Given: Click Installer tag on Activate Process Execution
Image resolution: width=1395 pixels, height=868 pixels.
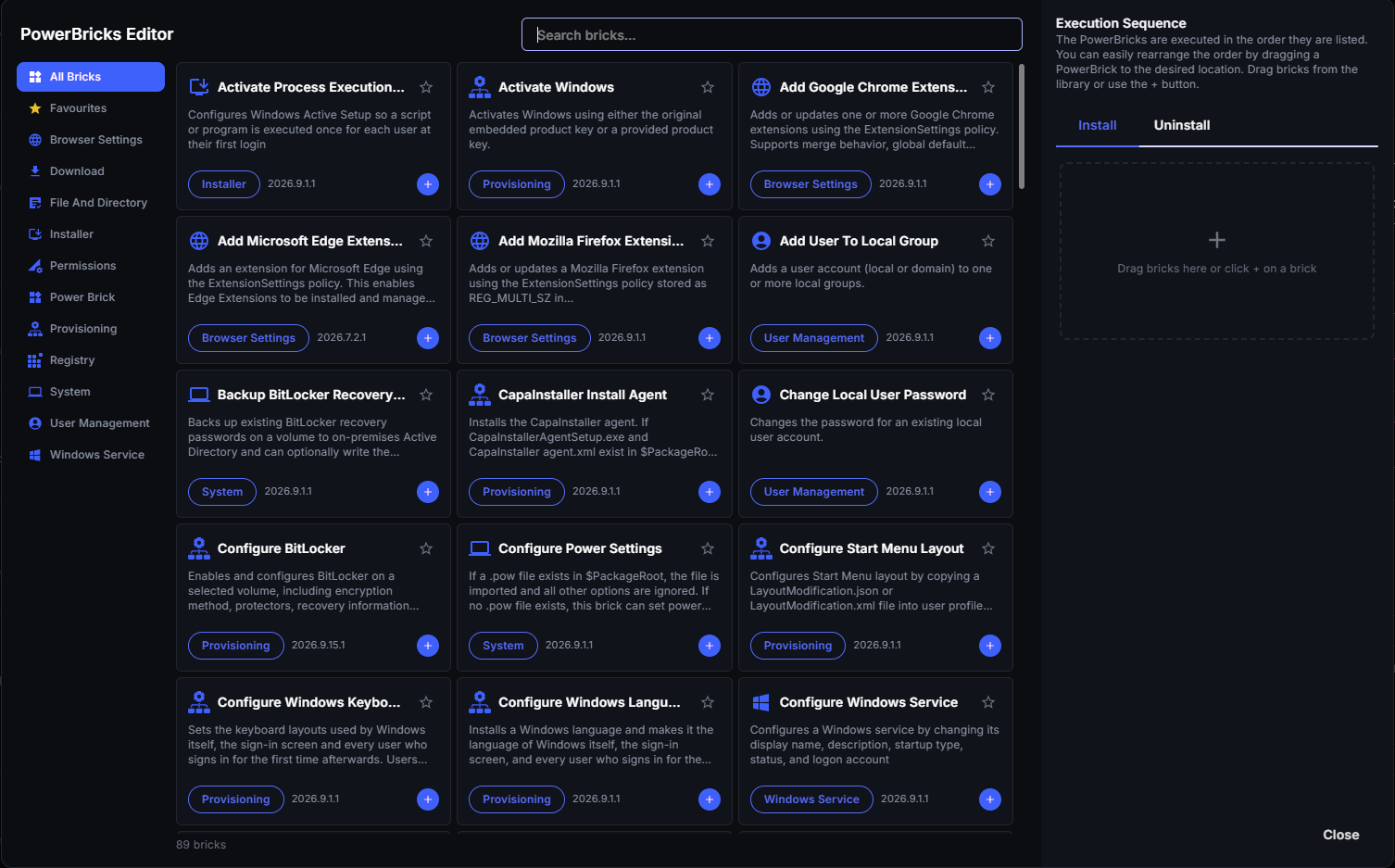Looking at the screenshot, I should 224,184.
